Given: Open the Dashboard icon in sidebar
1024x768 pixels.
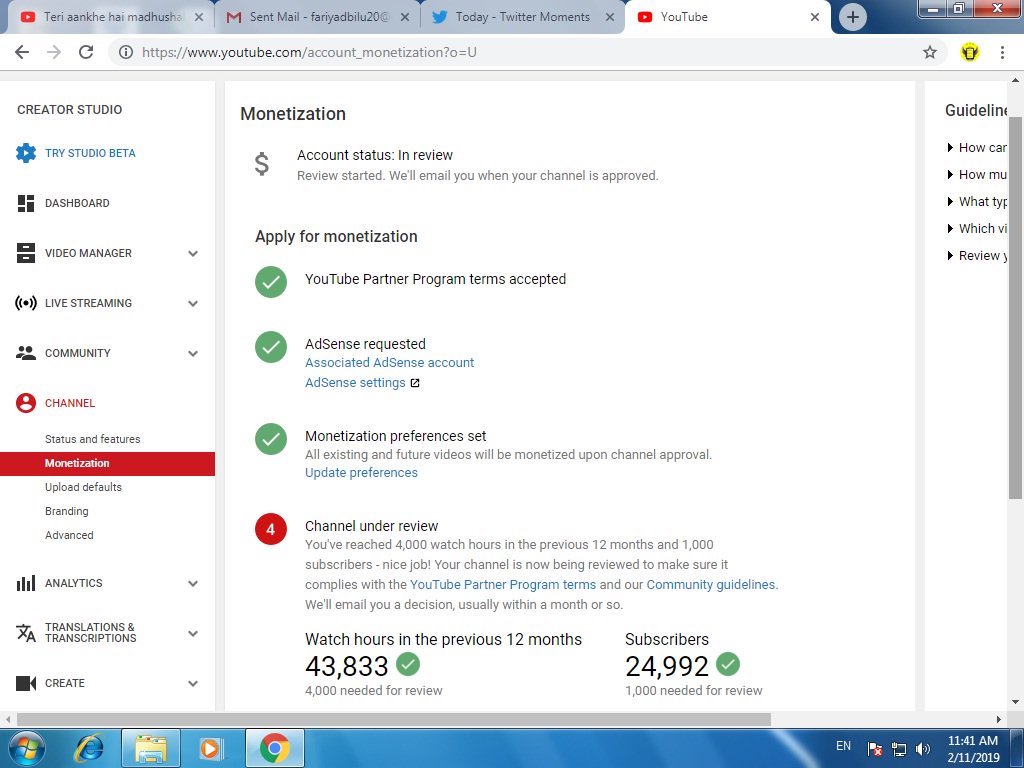Looking at the screenshot, I should [x=25, y=203].
